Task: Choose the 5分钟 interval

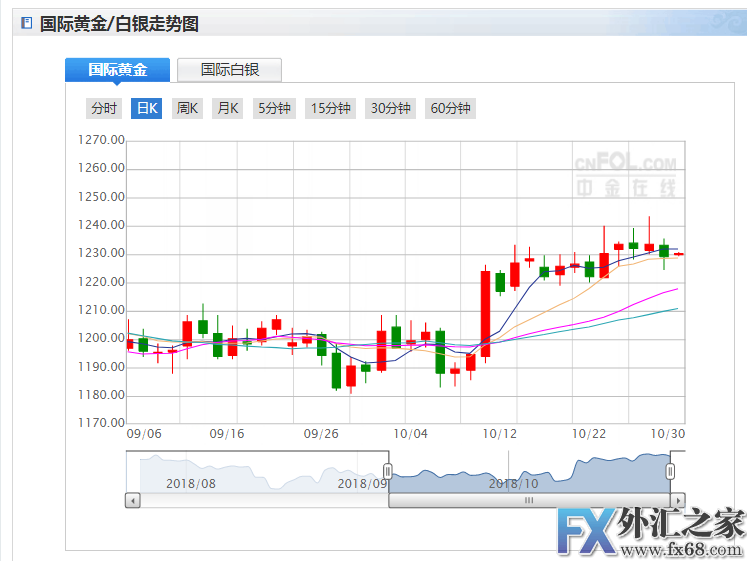Action: [274, 109]
